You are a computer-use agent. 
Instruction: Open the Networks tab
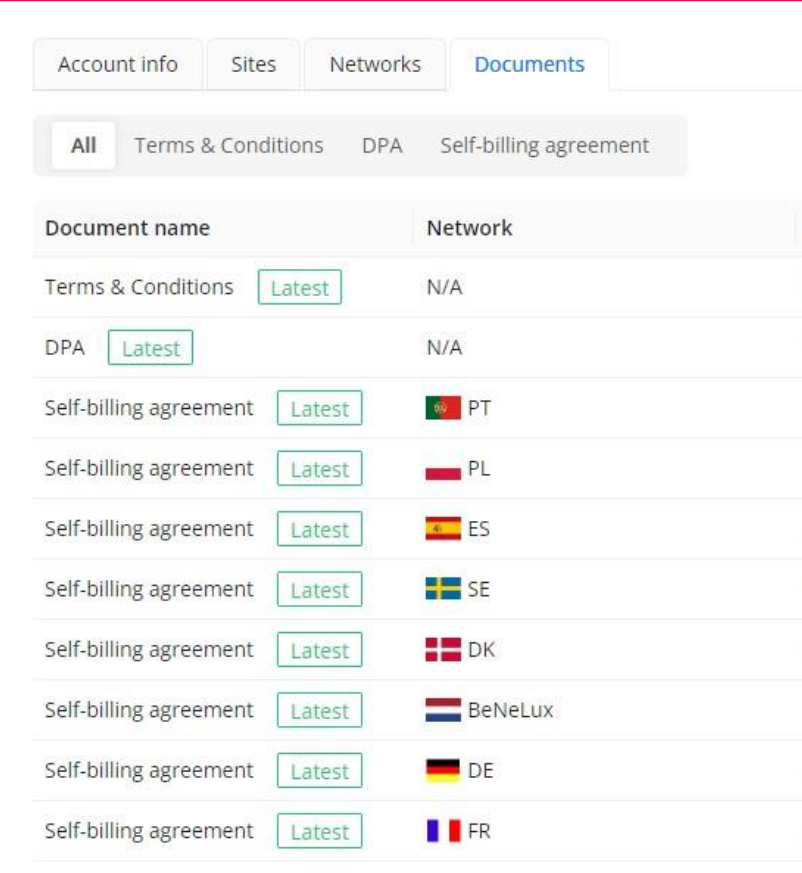tap(375, 65)
